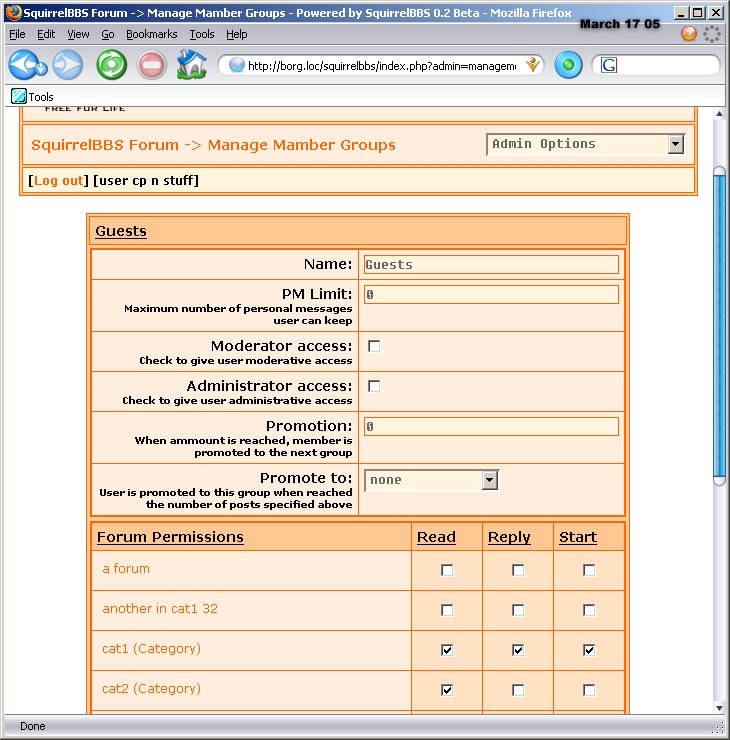Screen dimensions: 730x740
Task: Stop loading with the red Stop icon
Action: [151, 65]
